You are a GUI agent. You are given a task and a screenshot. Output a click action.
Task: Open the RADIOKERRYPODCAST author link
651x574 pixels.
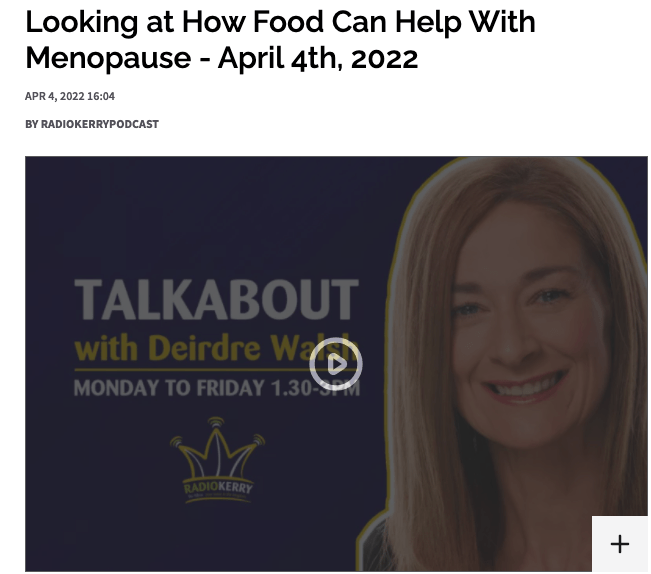click(100, 124)
